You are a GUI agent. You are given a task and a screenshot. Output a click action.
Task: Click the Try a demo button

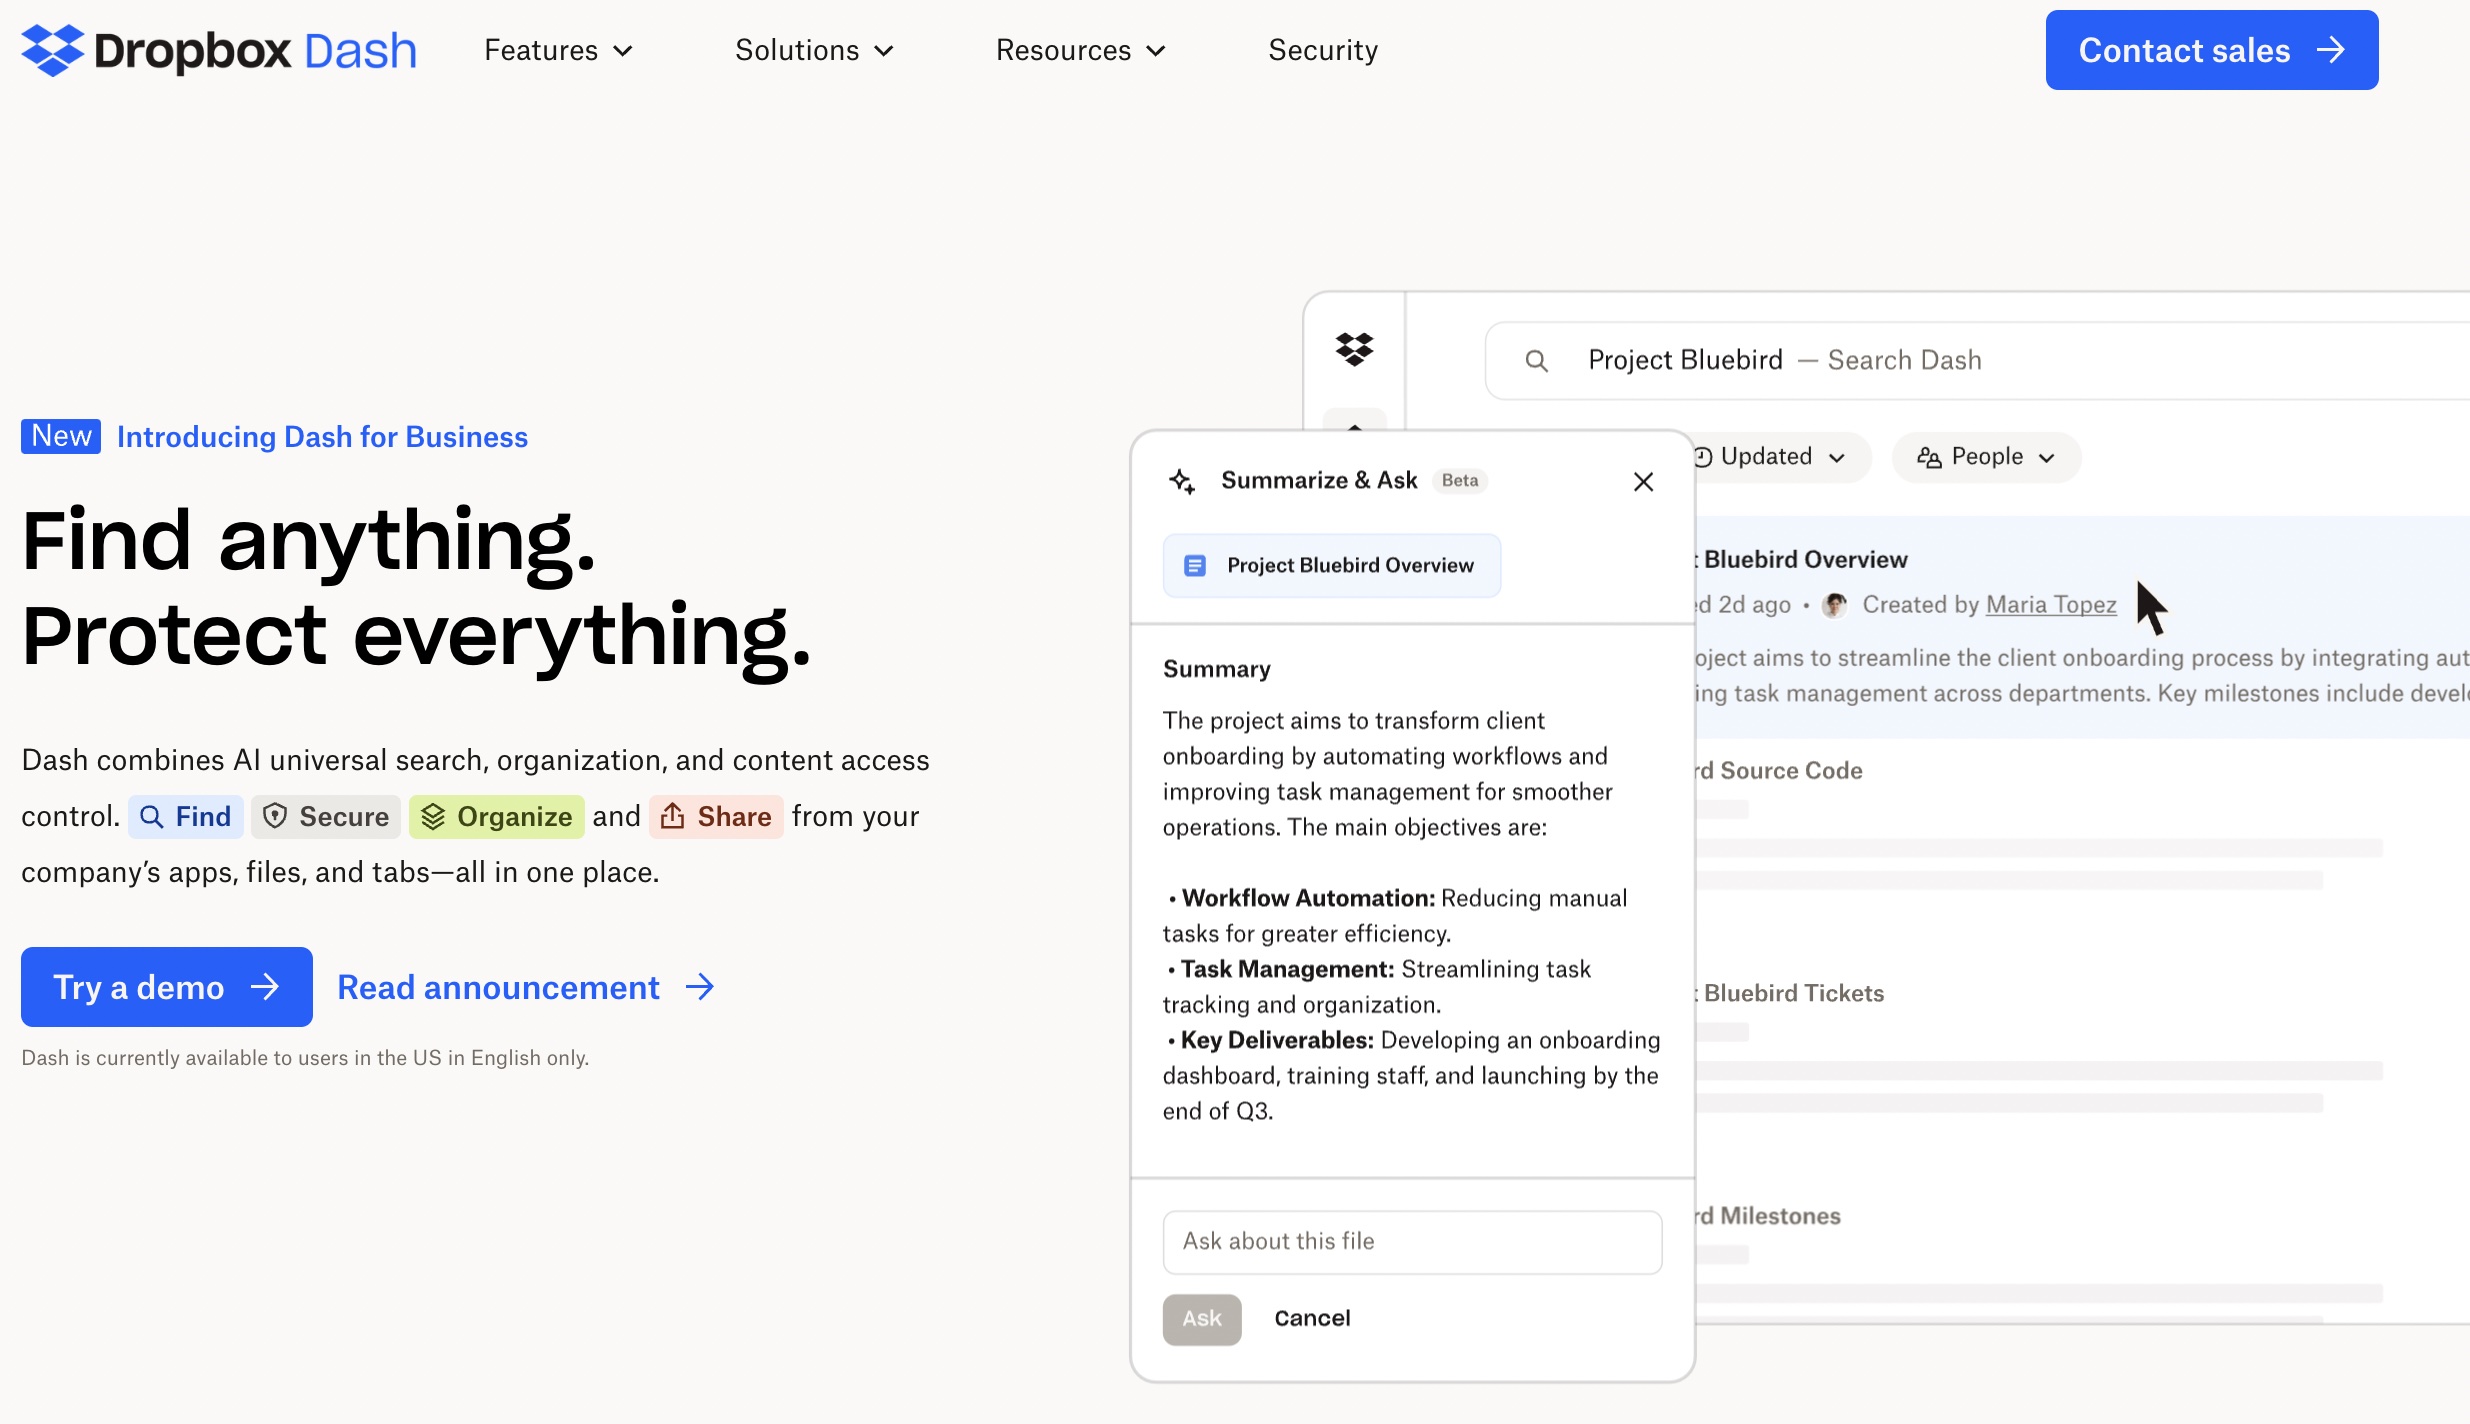pyautogui.click(x=167, y=987)
